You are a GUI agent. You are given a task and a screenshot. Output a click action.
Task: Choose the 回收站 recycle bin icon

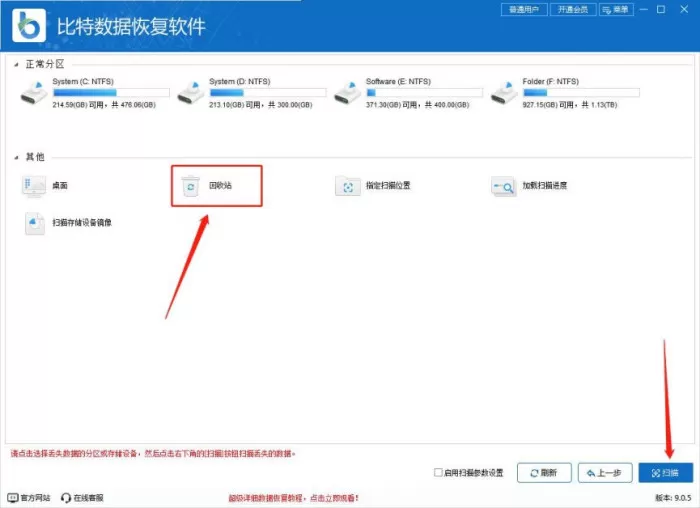(x=191, y=186)
